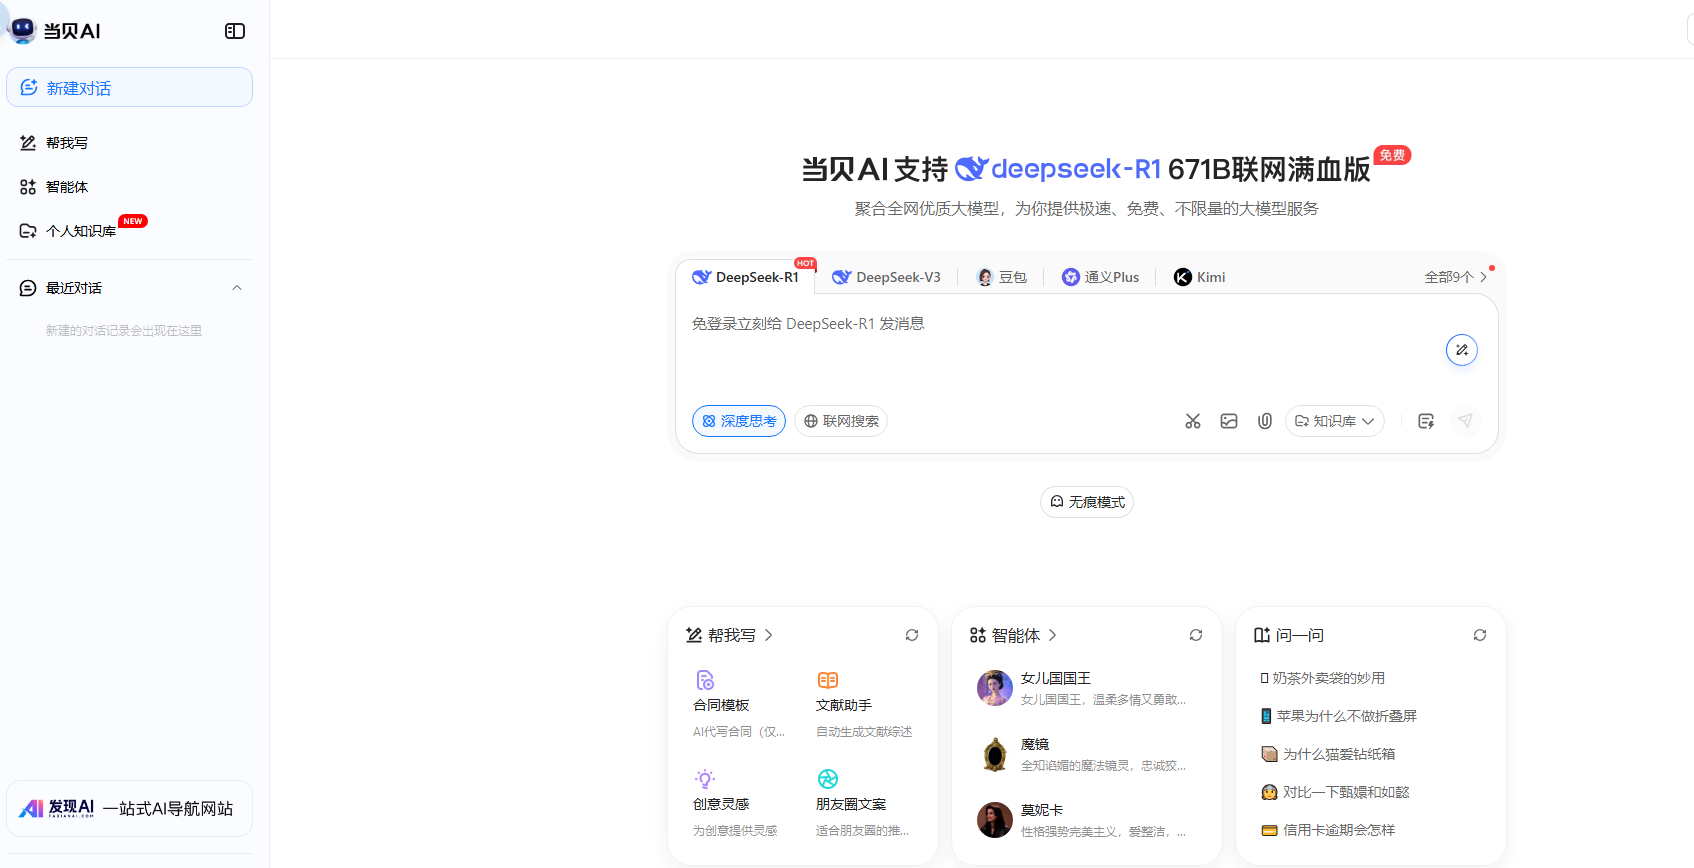This screenshot has width=1694, height=868.
Task: Toggle 无痕模式 incognito mode
Action: (x=1087, y=502)
